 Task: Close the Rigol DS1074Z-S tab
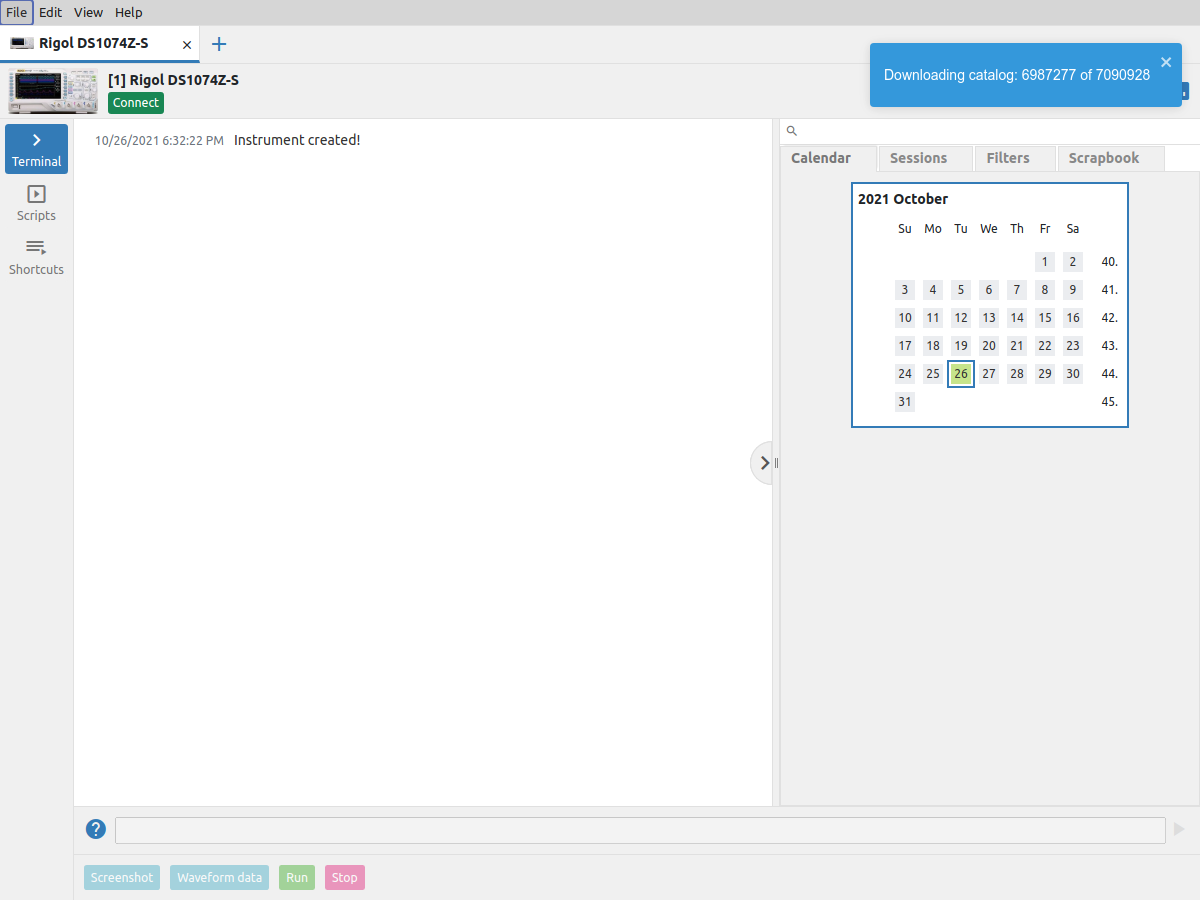click(x=187, y=45)
